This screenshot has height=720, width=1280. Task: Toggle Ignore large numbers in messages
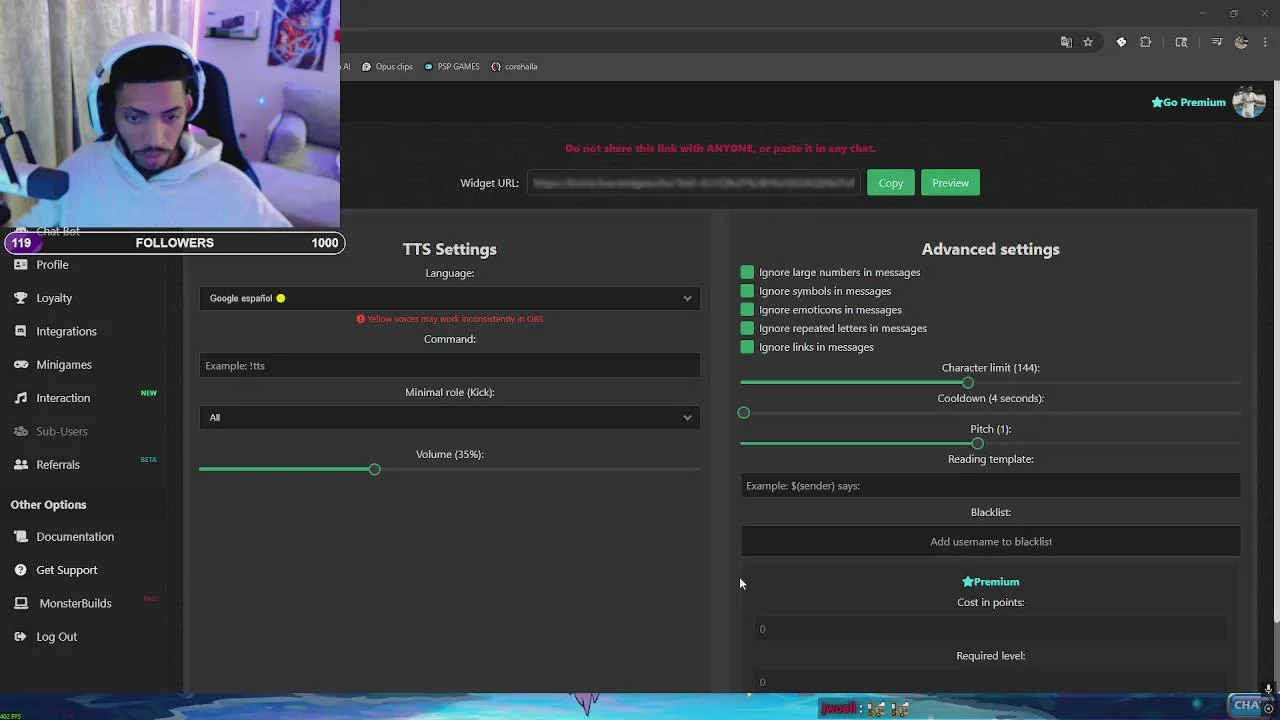[747, 272]
